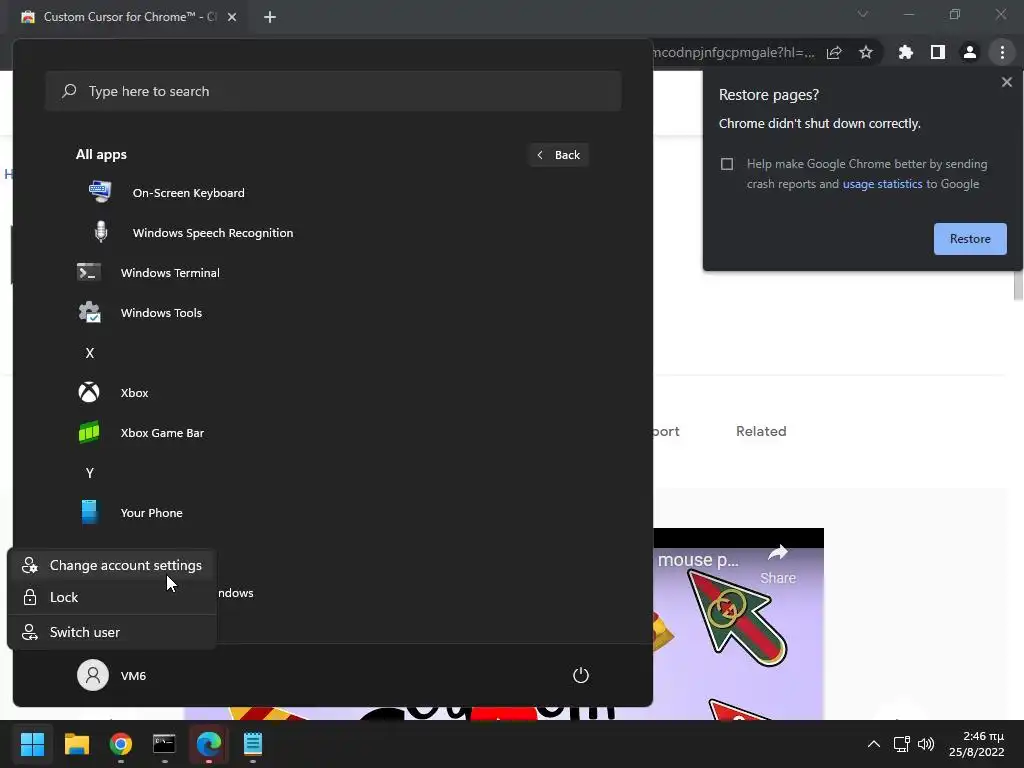The image size is (1024, 768).
Task: Open the clock and date panel
Action: pos(976,744)
